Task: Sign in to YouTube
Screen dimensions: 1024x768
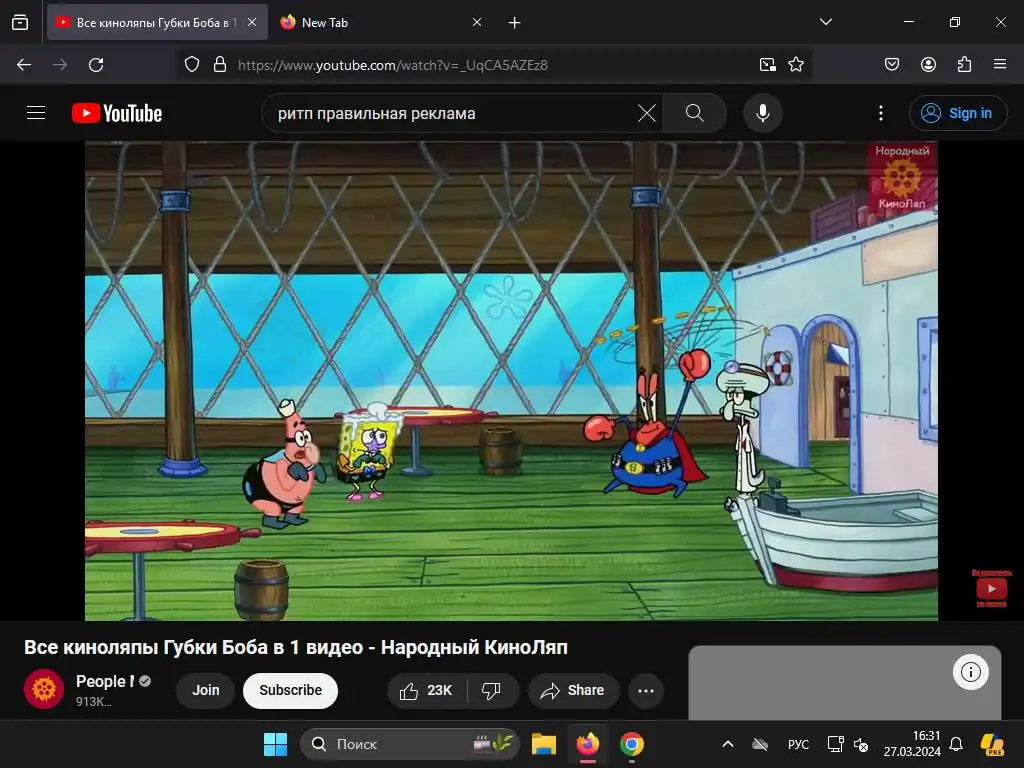Action: point(958,113)
